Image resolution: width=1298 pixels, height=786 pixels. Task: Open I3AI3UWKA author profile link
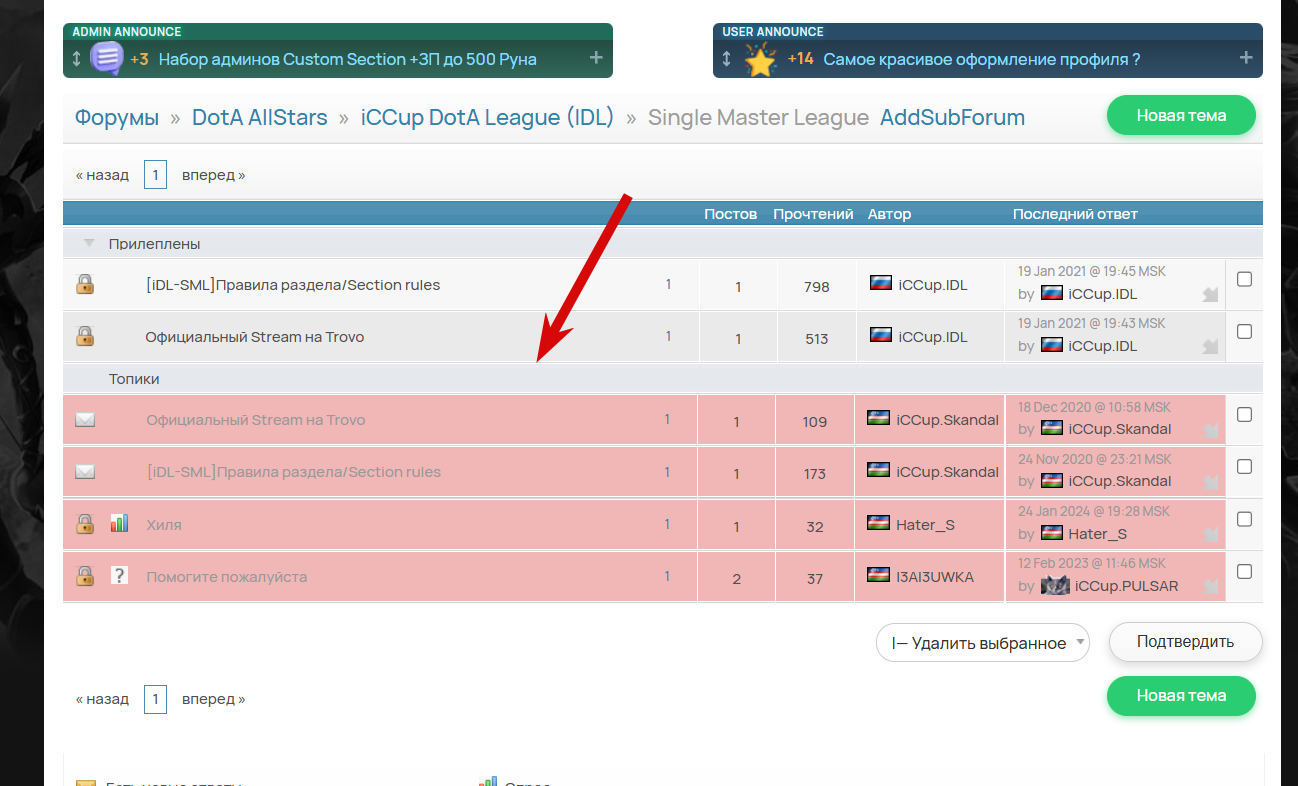pos(935,577)
